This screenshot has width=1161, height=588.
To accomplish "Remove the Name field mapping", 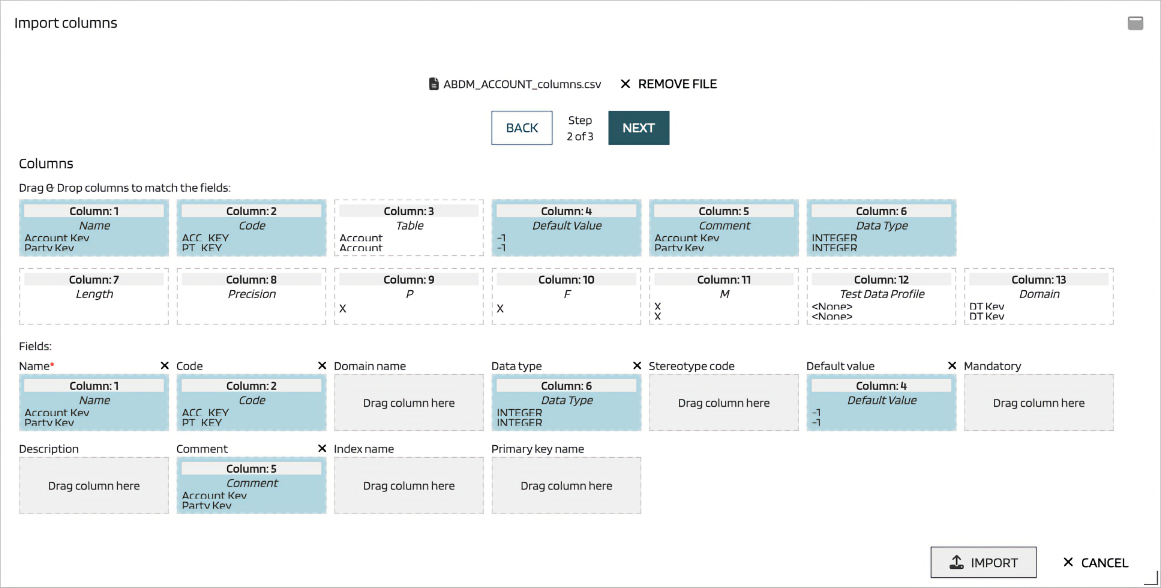I will coord(164,366).
